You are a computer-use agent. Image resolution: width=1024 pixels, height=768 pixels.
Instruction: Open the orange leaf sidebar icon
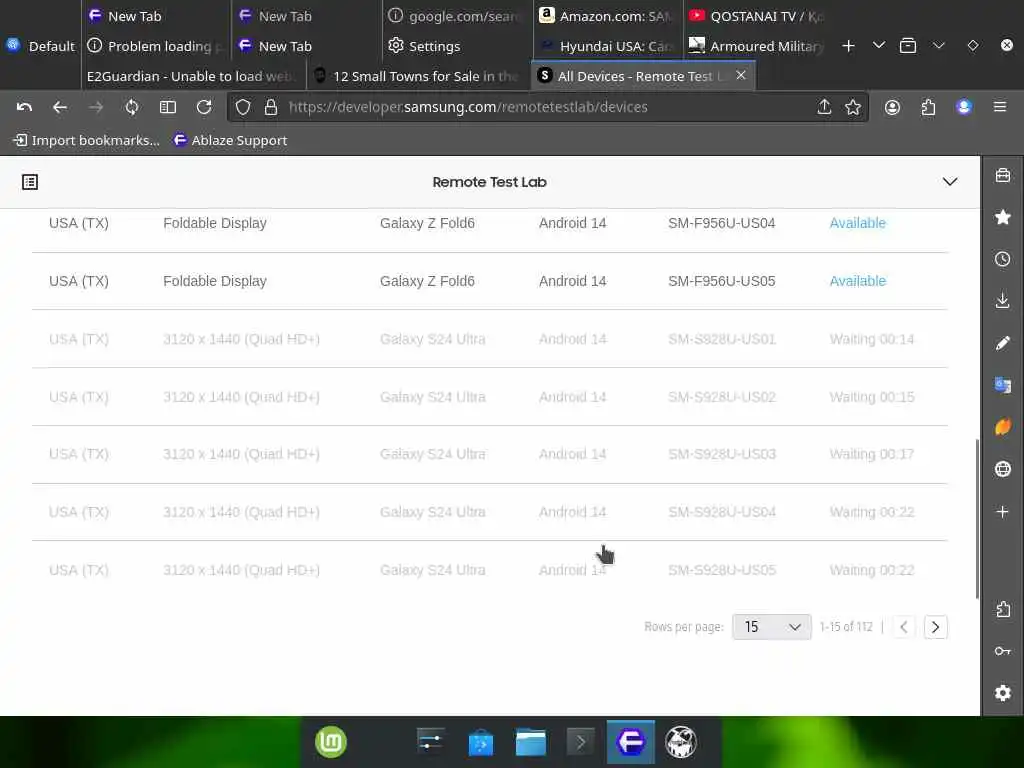coord(1003,426)
